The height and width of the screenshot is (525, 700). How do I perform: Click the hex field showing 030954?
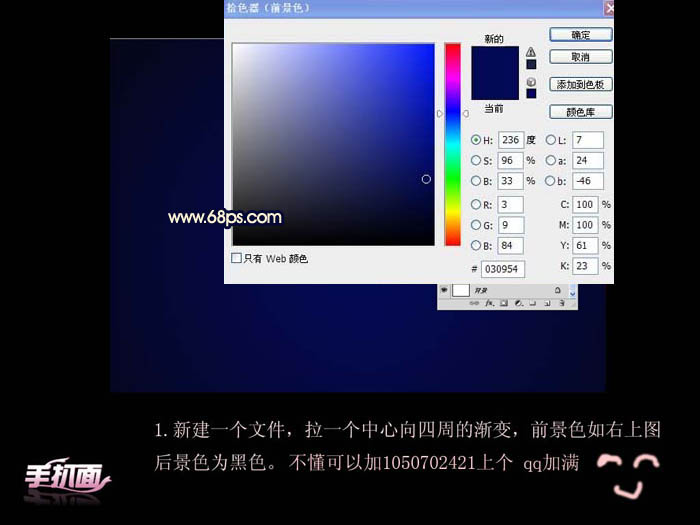pos(503,269)
